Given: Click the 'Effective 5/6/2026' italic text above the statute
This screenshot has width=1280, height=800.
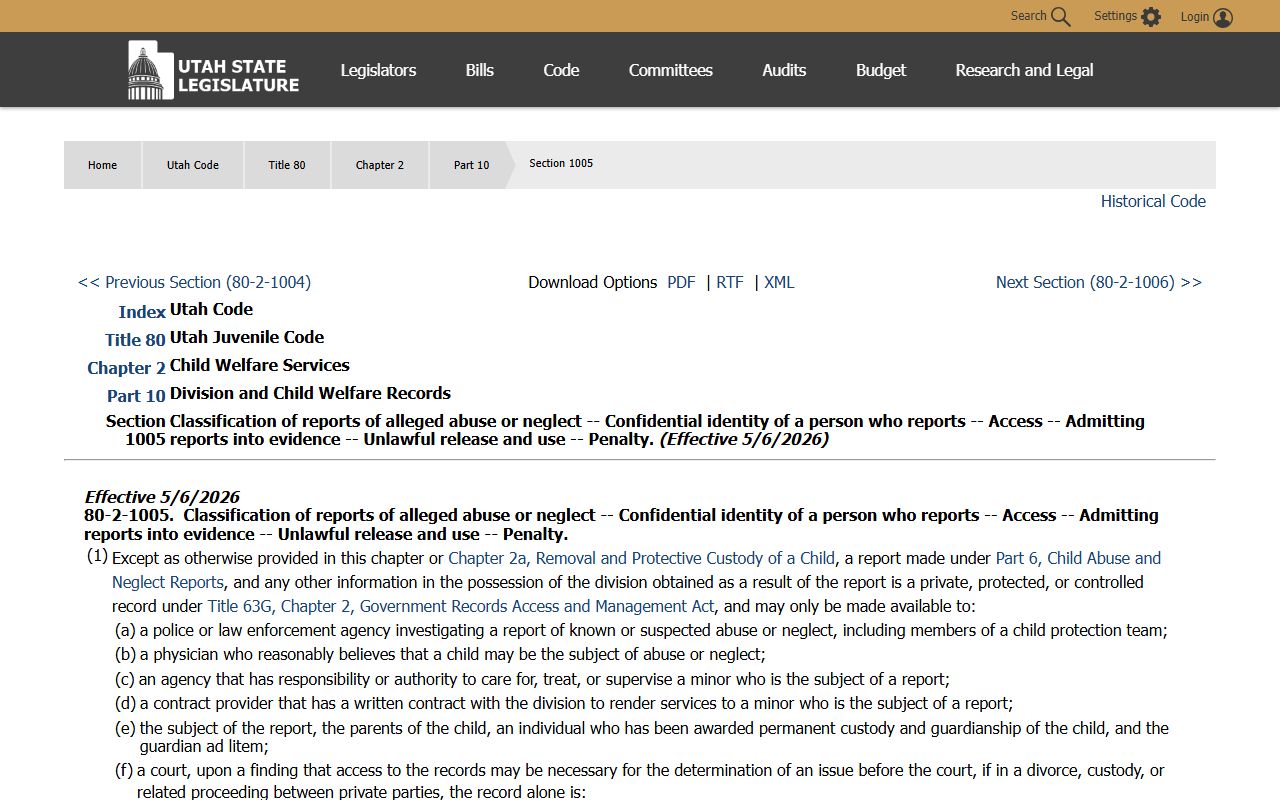Looking at the screenshot, I should [x=162, y=497].
